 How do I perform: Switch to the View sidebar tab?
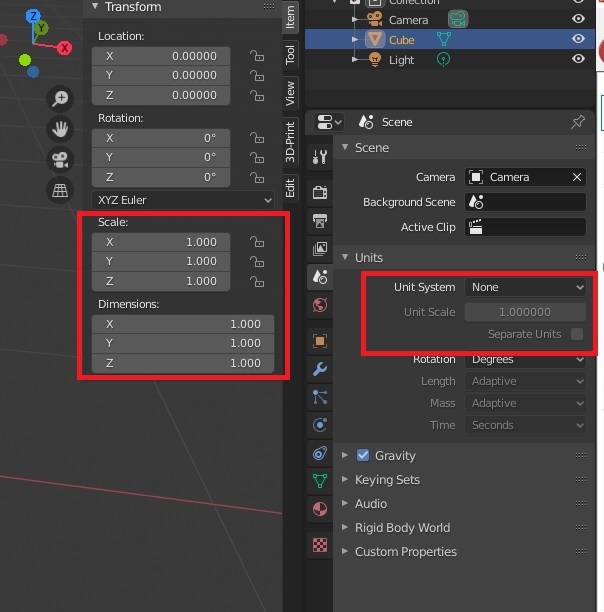click(x=290, y=94)
